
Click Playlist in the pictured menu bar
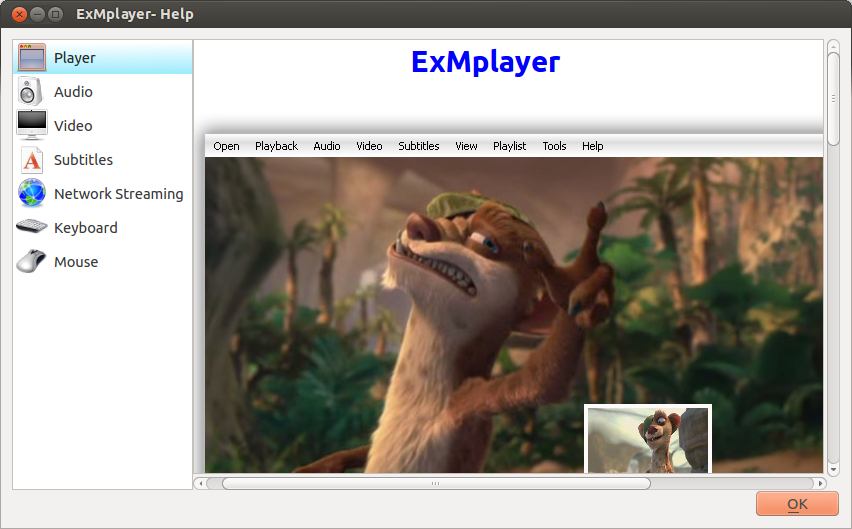click(509, 146)
